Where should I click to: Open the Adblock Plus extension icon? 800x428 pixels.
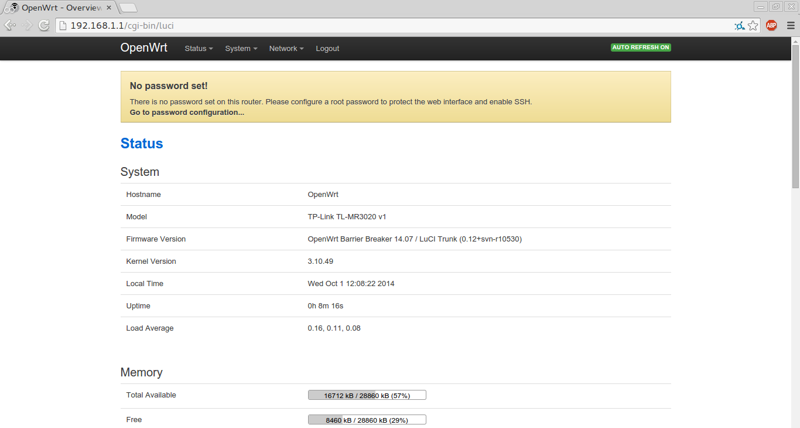[771, 26]
